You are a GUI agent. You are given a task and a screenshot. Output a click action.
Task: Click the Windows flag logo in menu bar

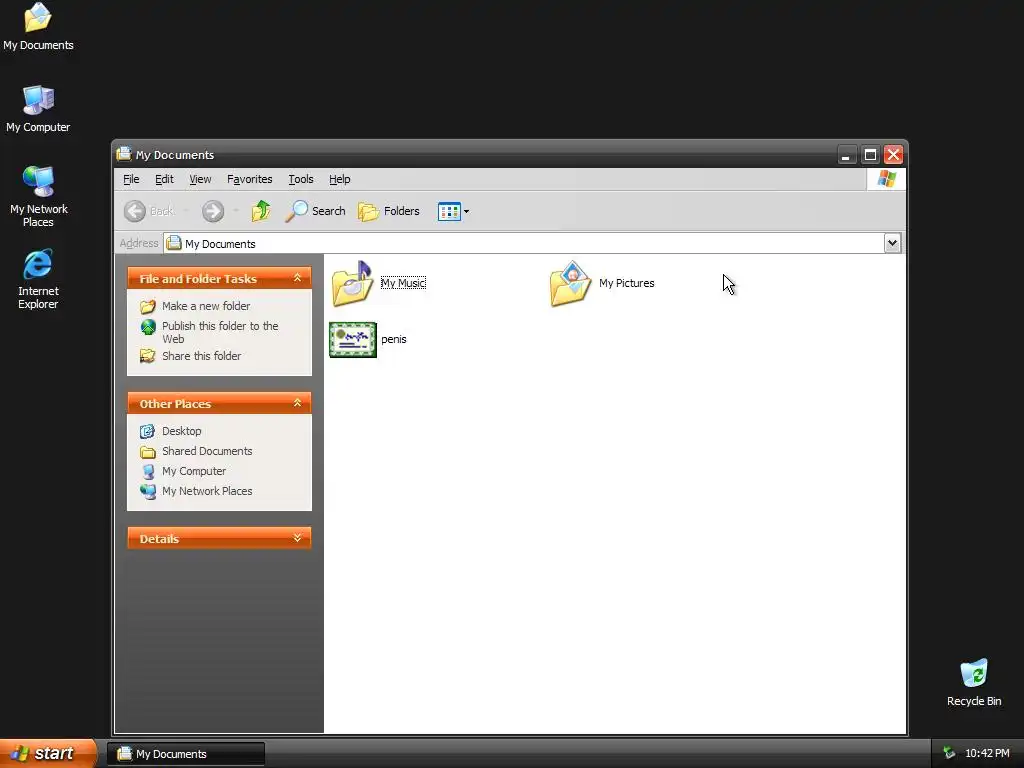[x=886, y=179]
